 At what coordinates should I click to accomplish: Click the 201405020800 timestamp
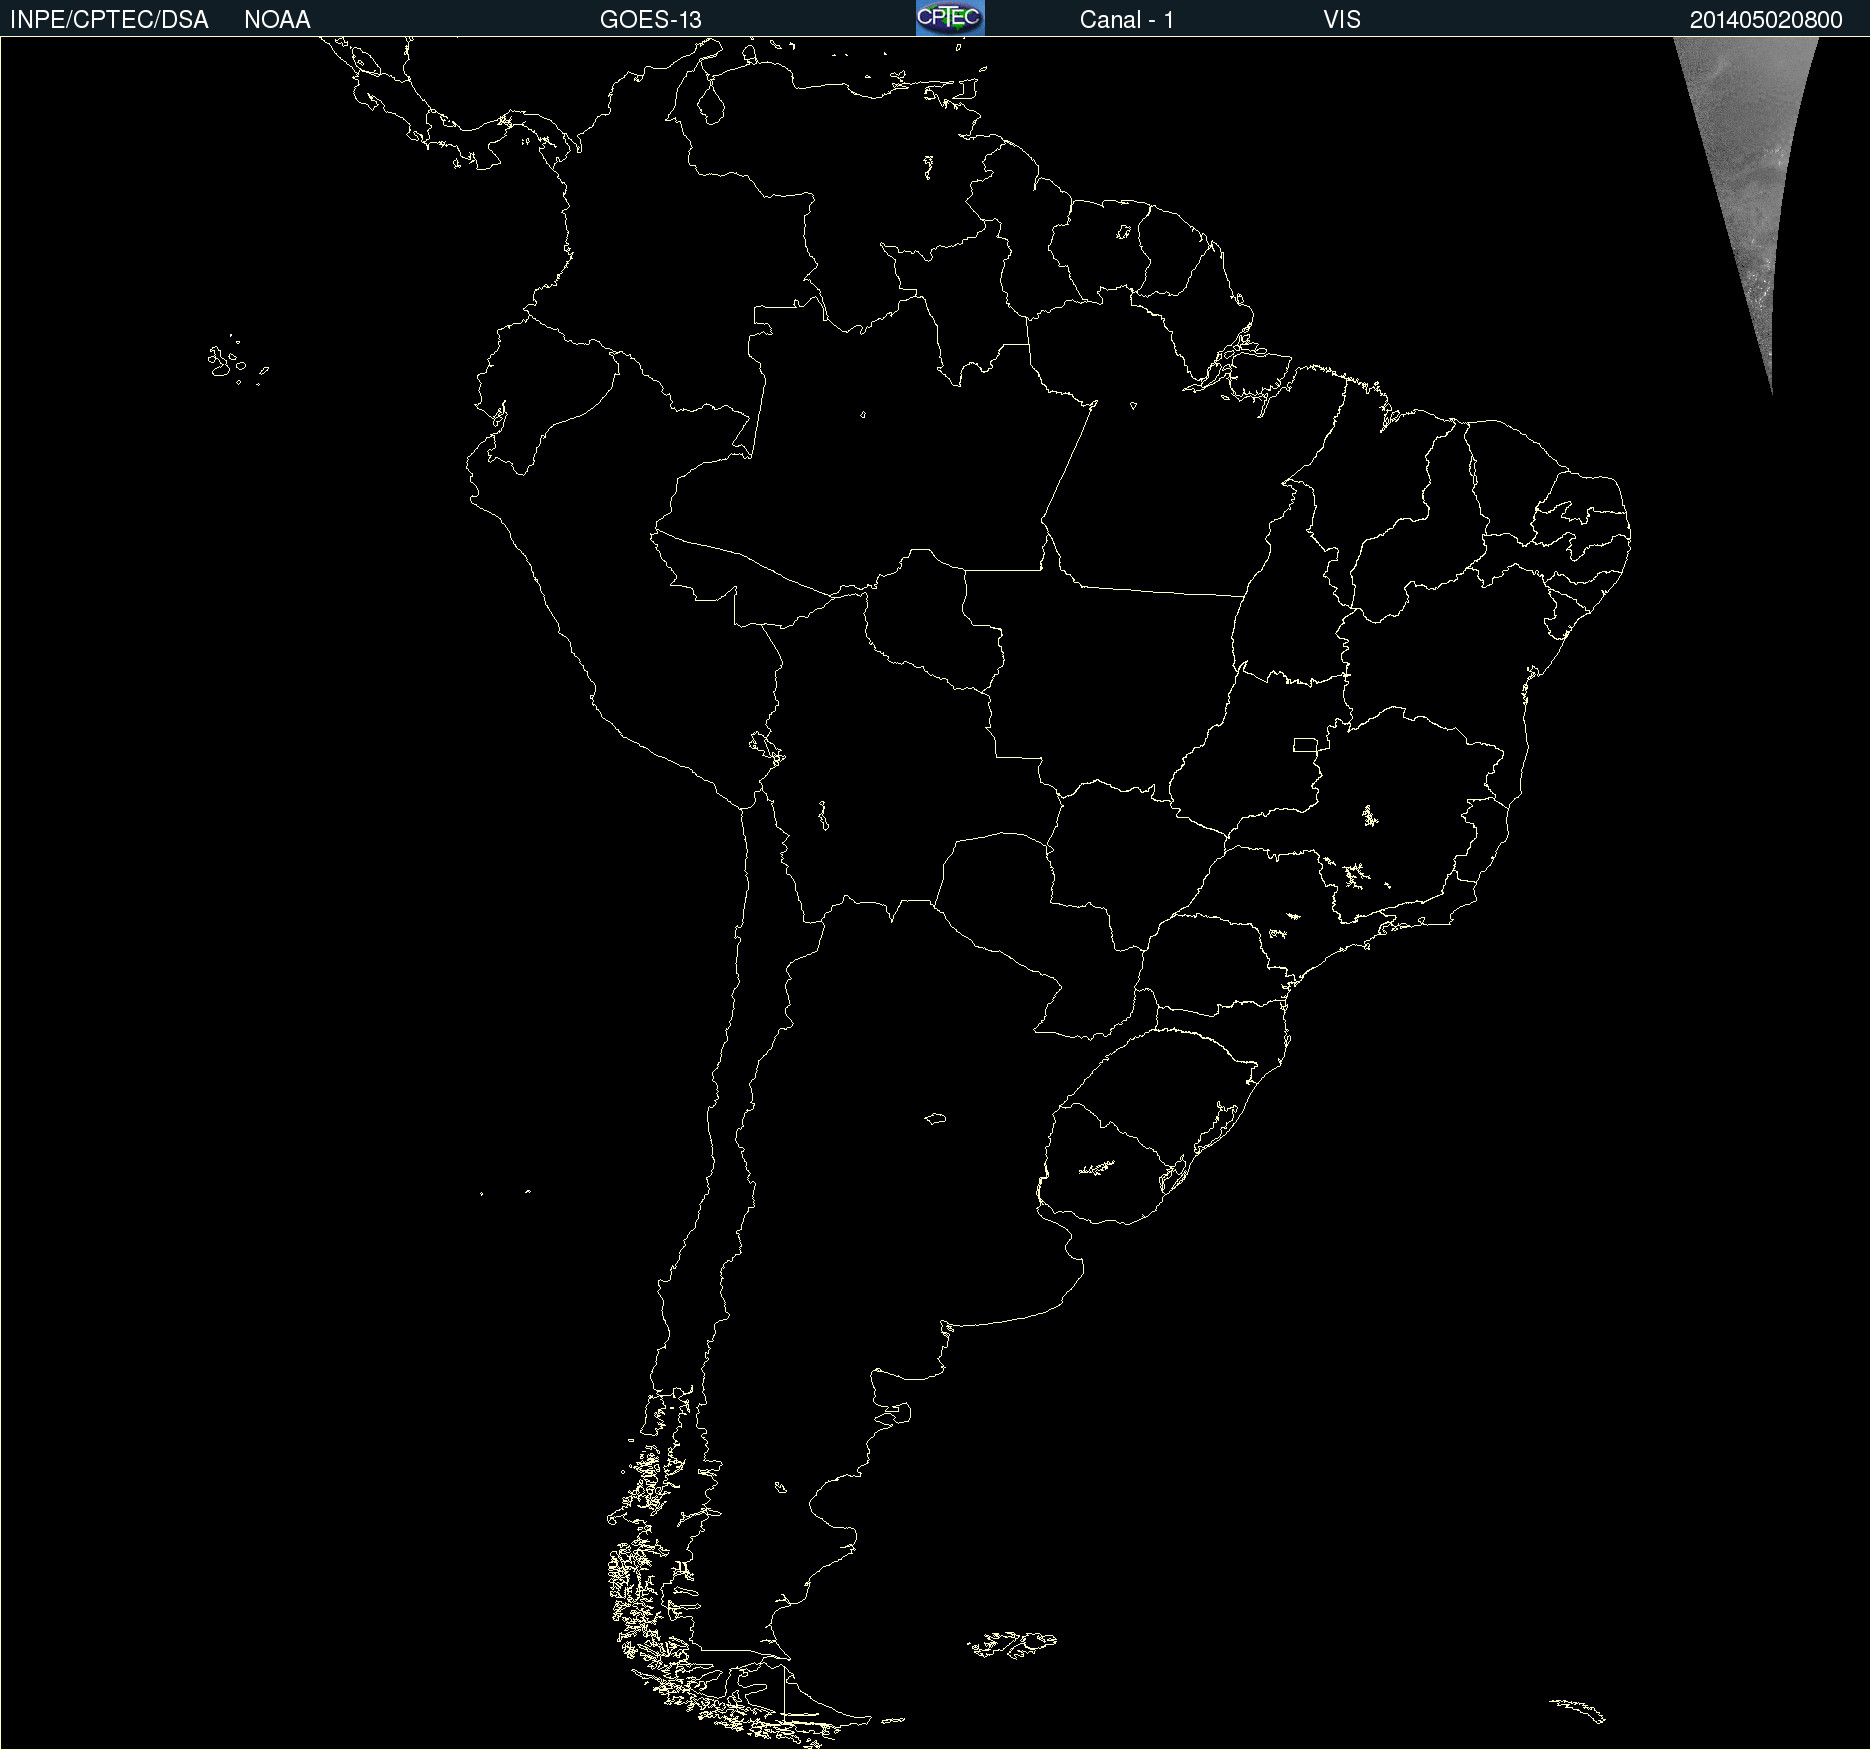click(1766, 20)
